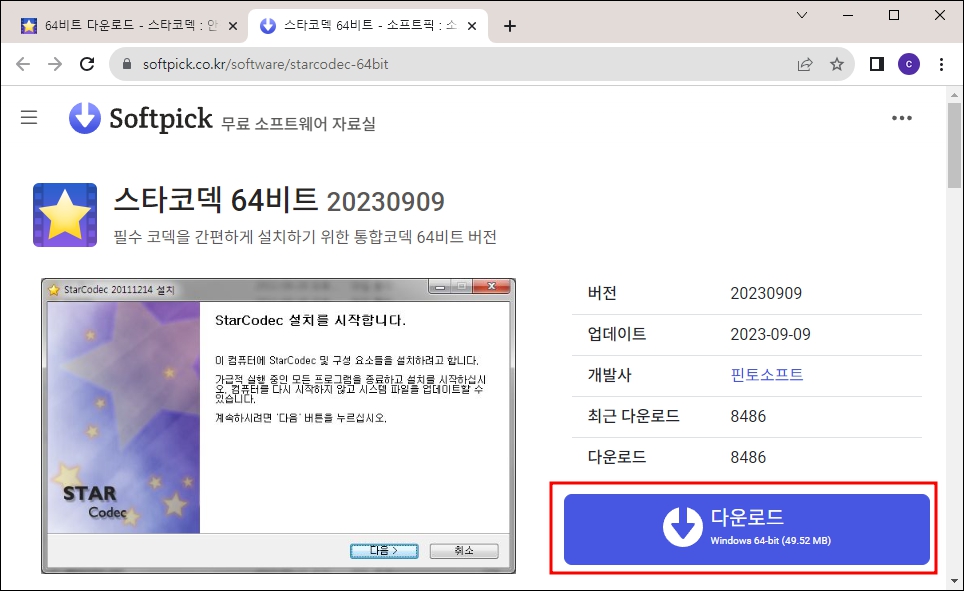
Task: Click the update date 2023-09-09
Action: pyautogui.click(x=770, y=334)
